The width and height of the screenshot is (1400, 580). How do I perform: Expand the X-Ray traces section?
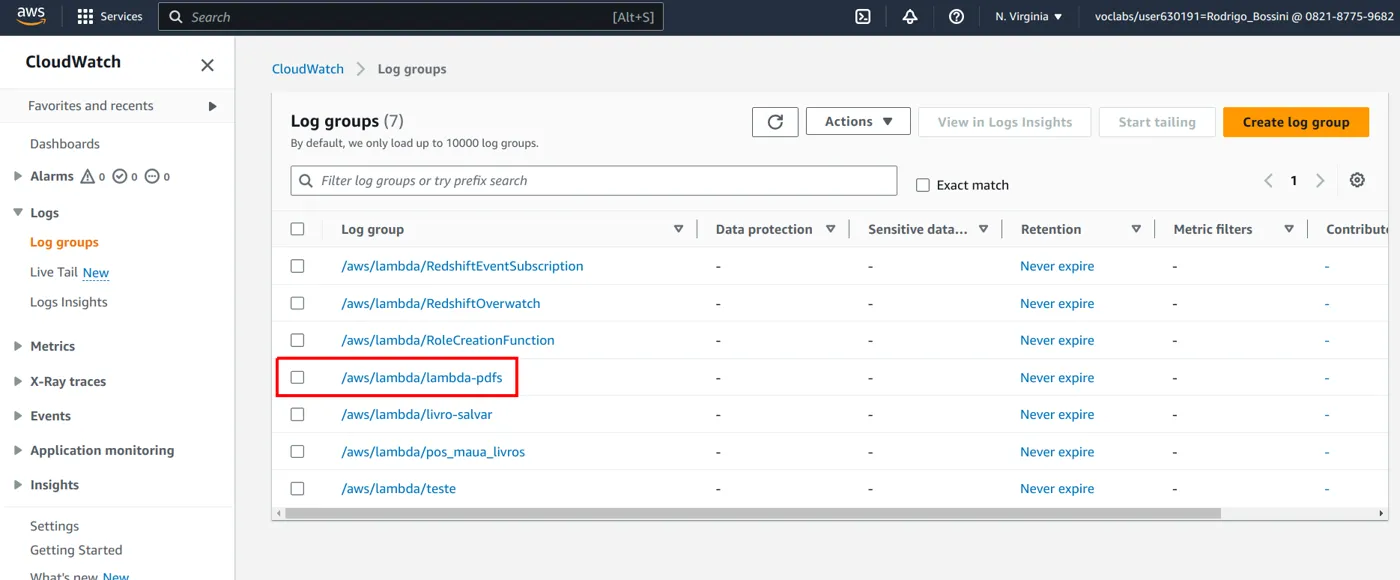tap(18, 381)
